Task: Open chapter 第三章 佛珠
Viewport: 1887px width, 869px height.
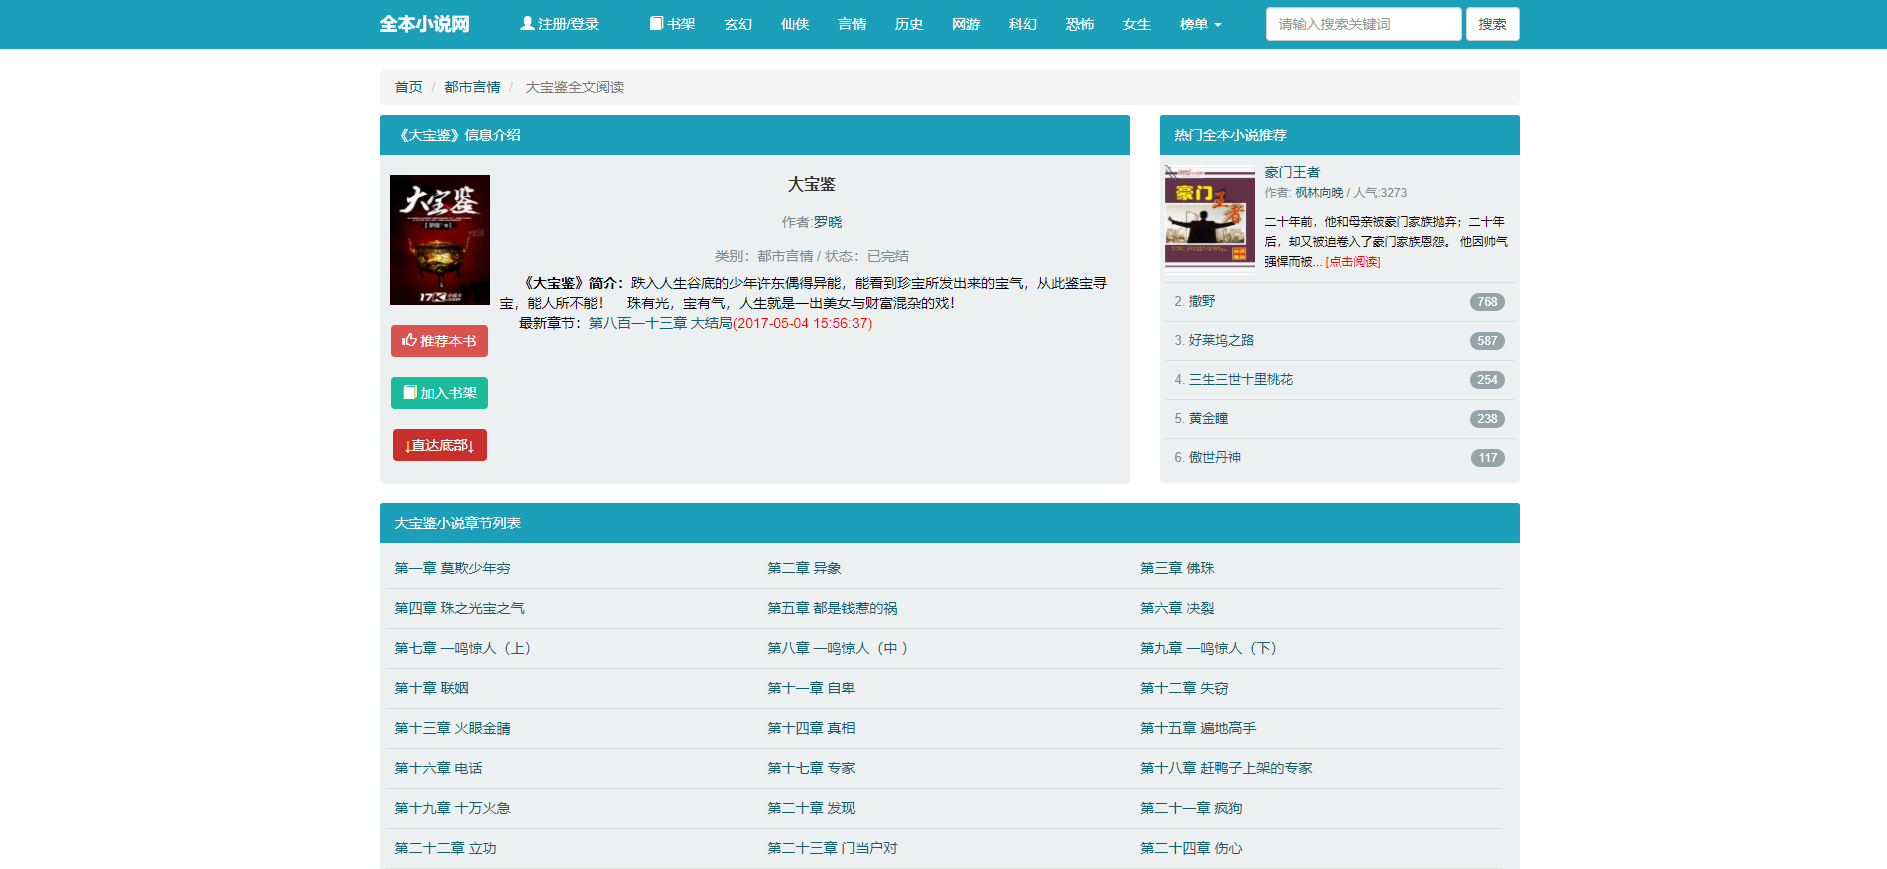Action: point(1177,568)
